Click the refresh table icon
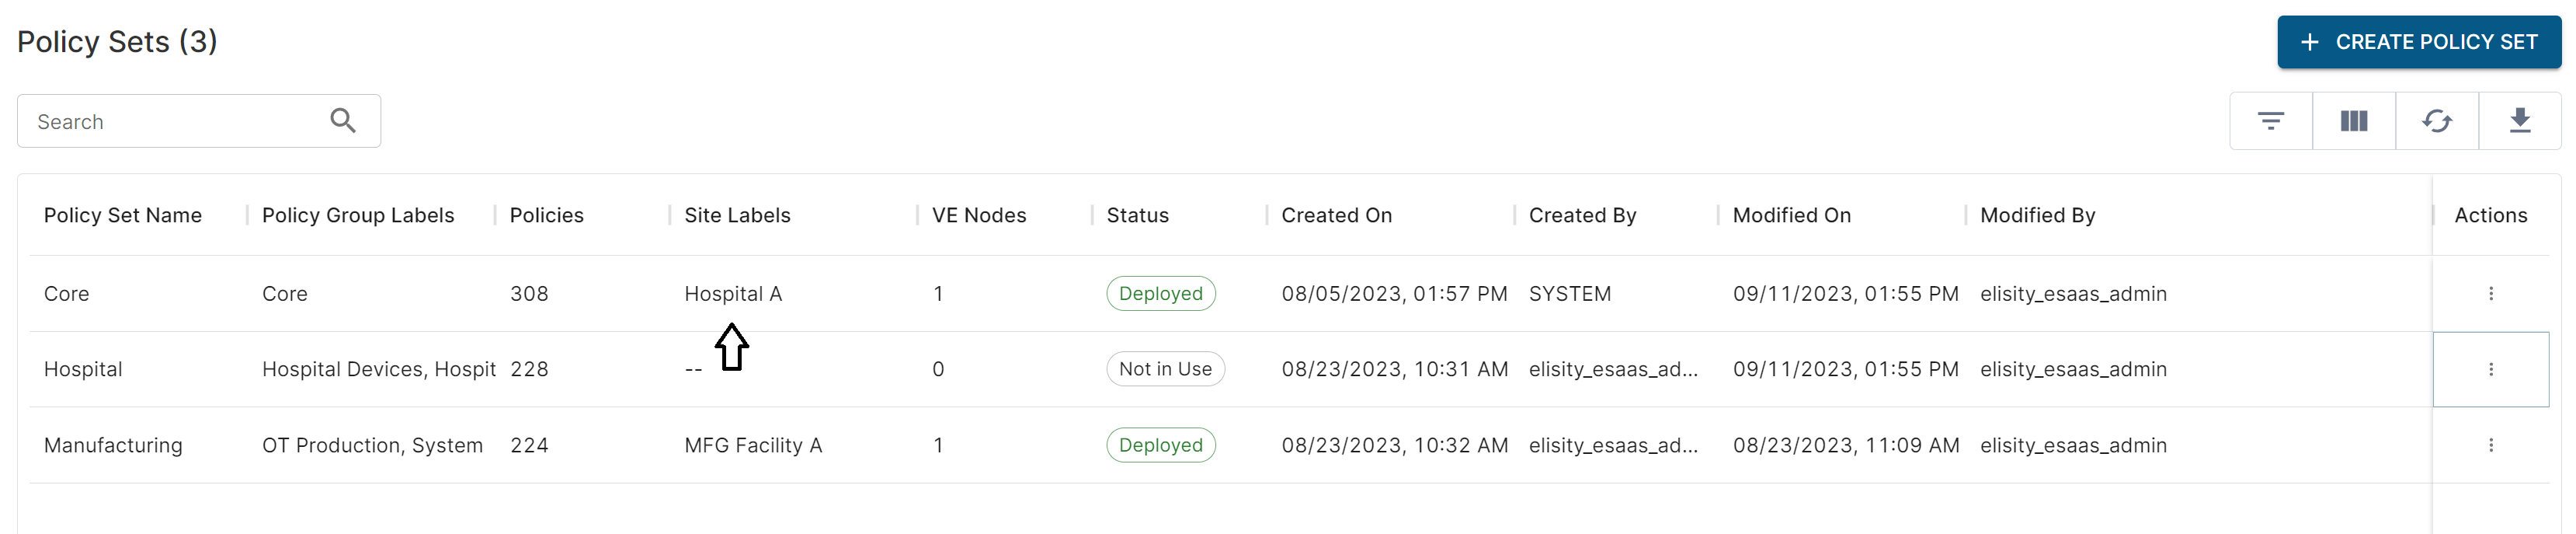This screenshot has height=534, width=2576. pos(2436,121)
